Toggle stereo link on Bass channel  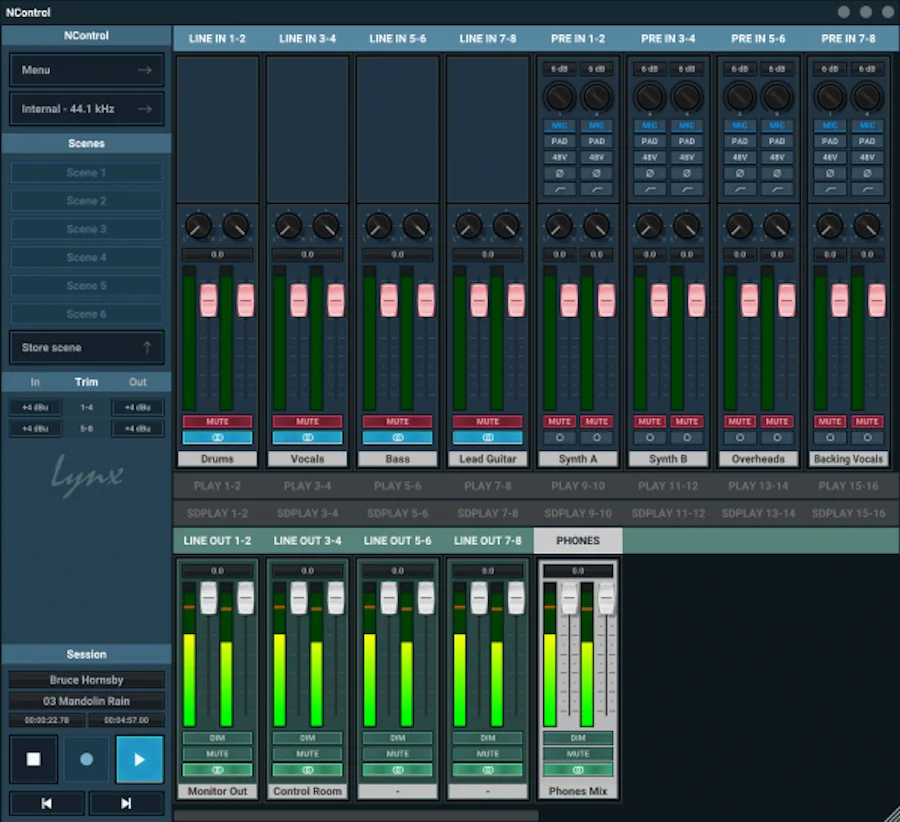pos(398,437)
